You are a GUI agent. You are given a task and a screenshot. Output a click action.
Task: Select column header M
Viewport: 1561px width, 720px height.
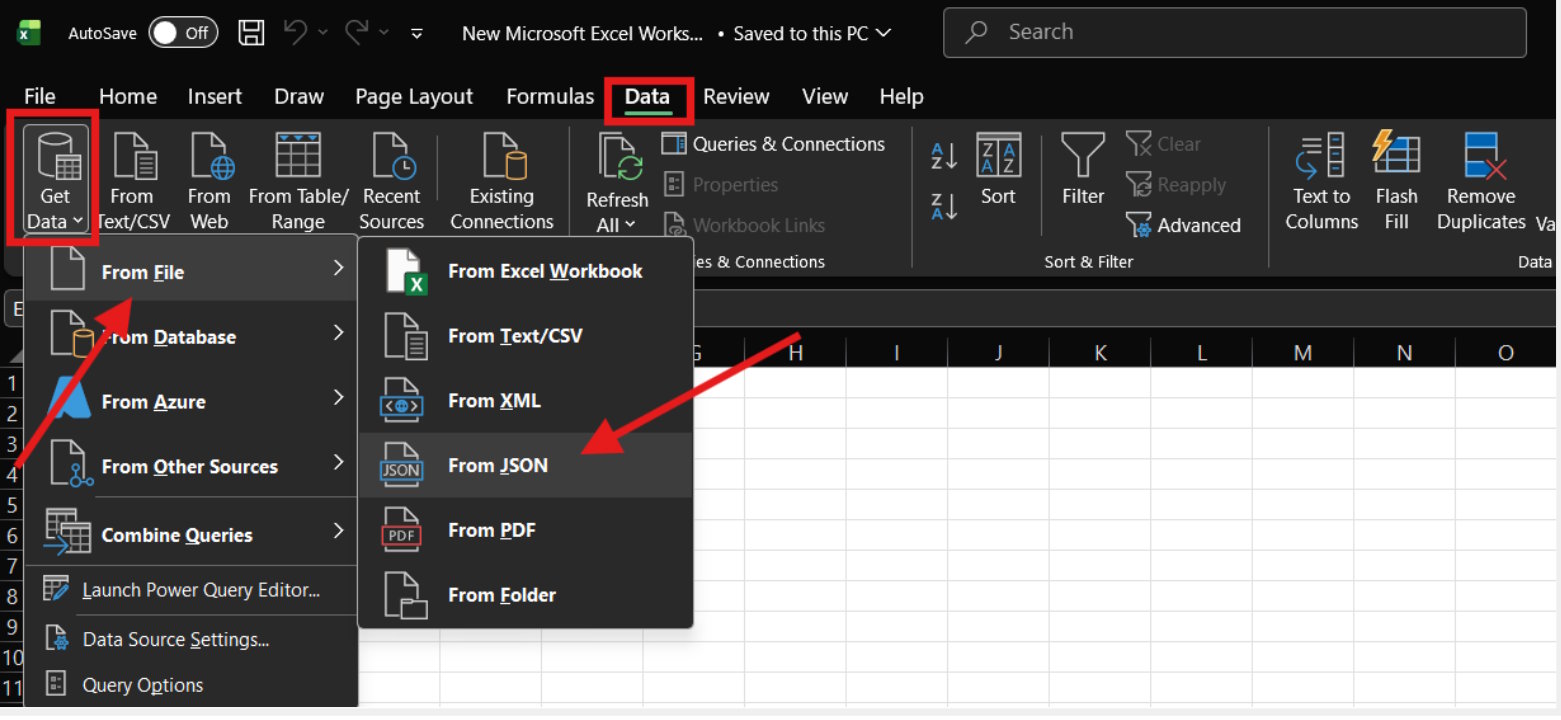click(x=1303, y=352)
